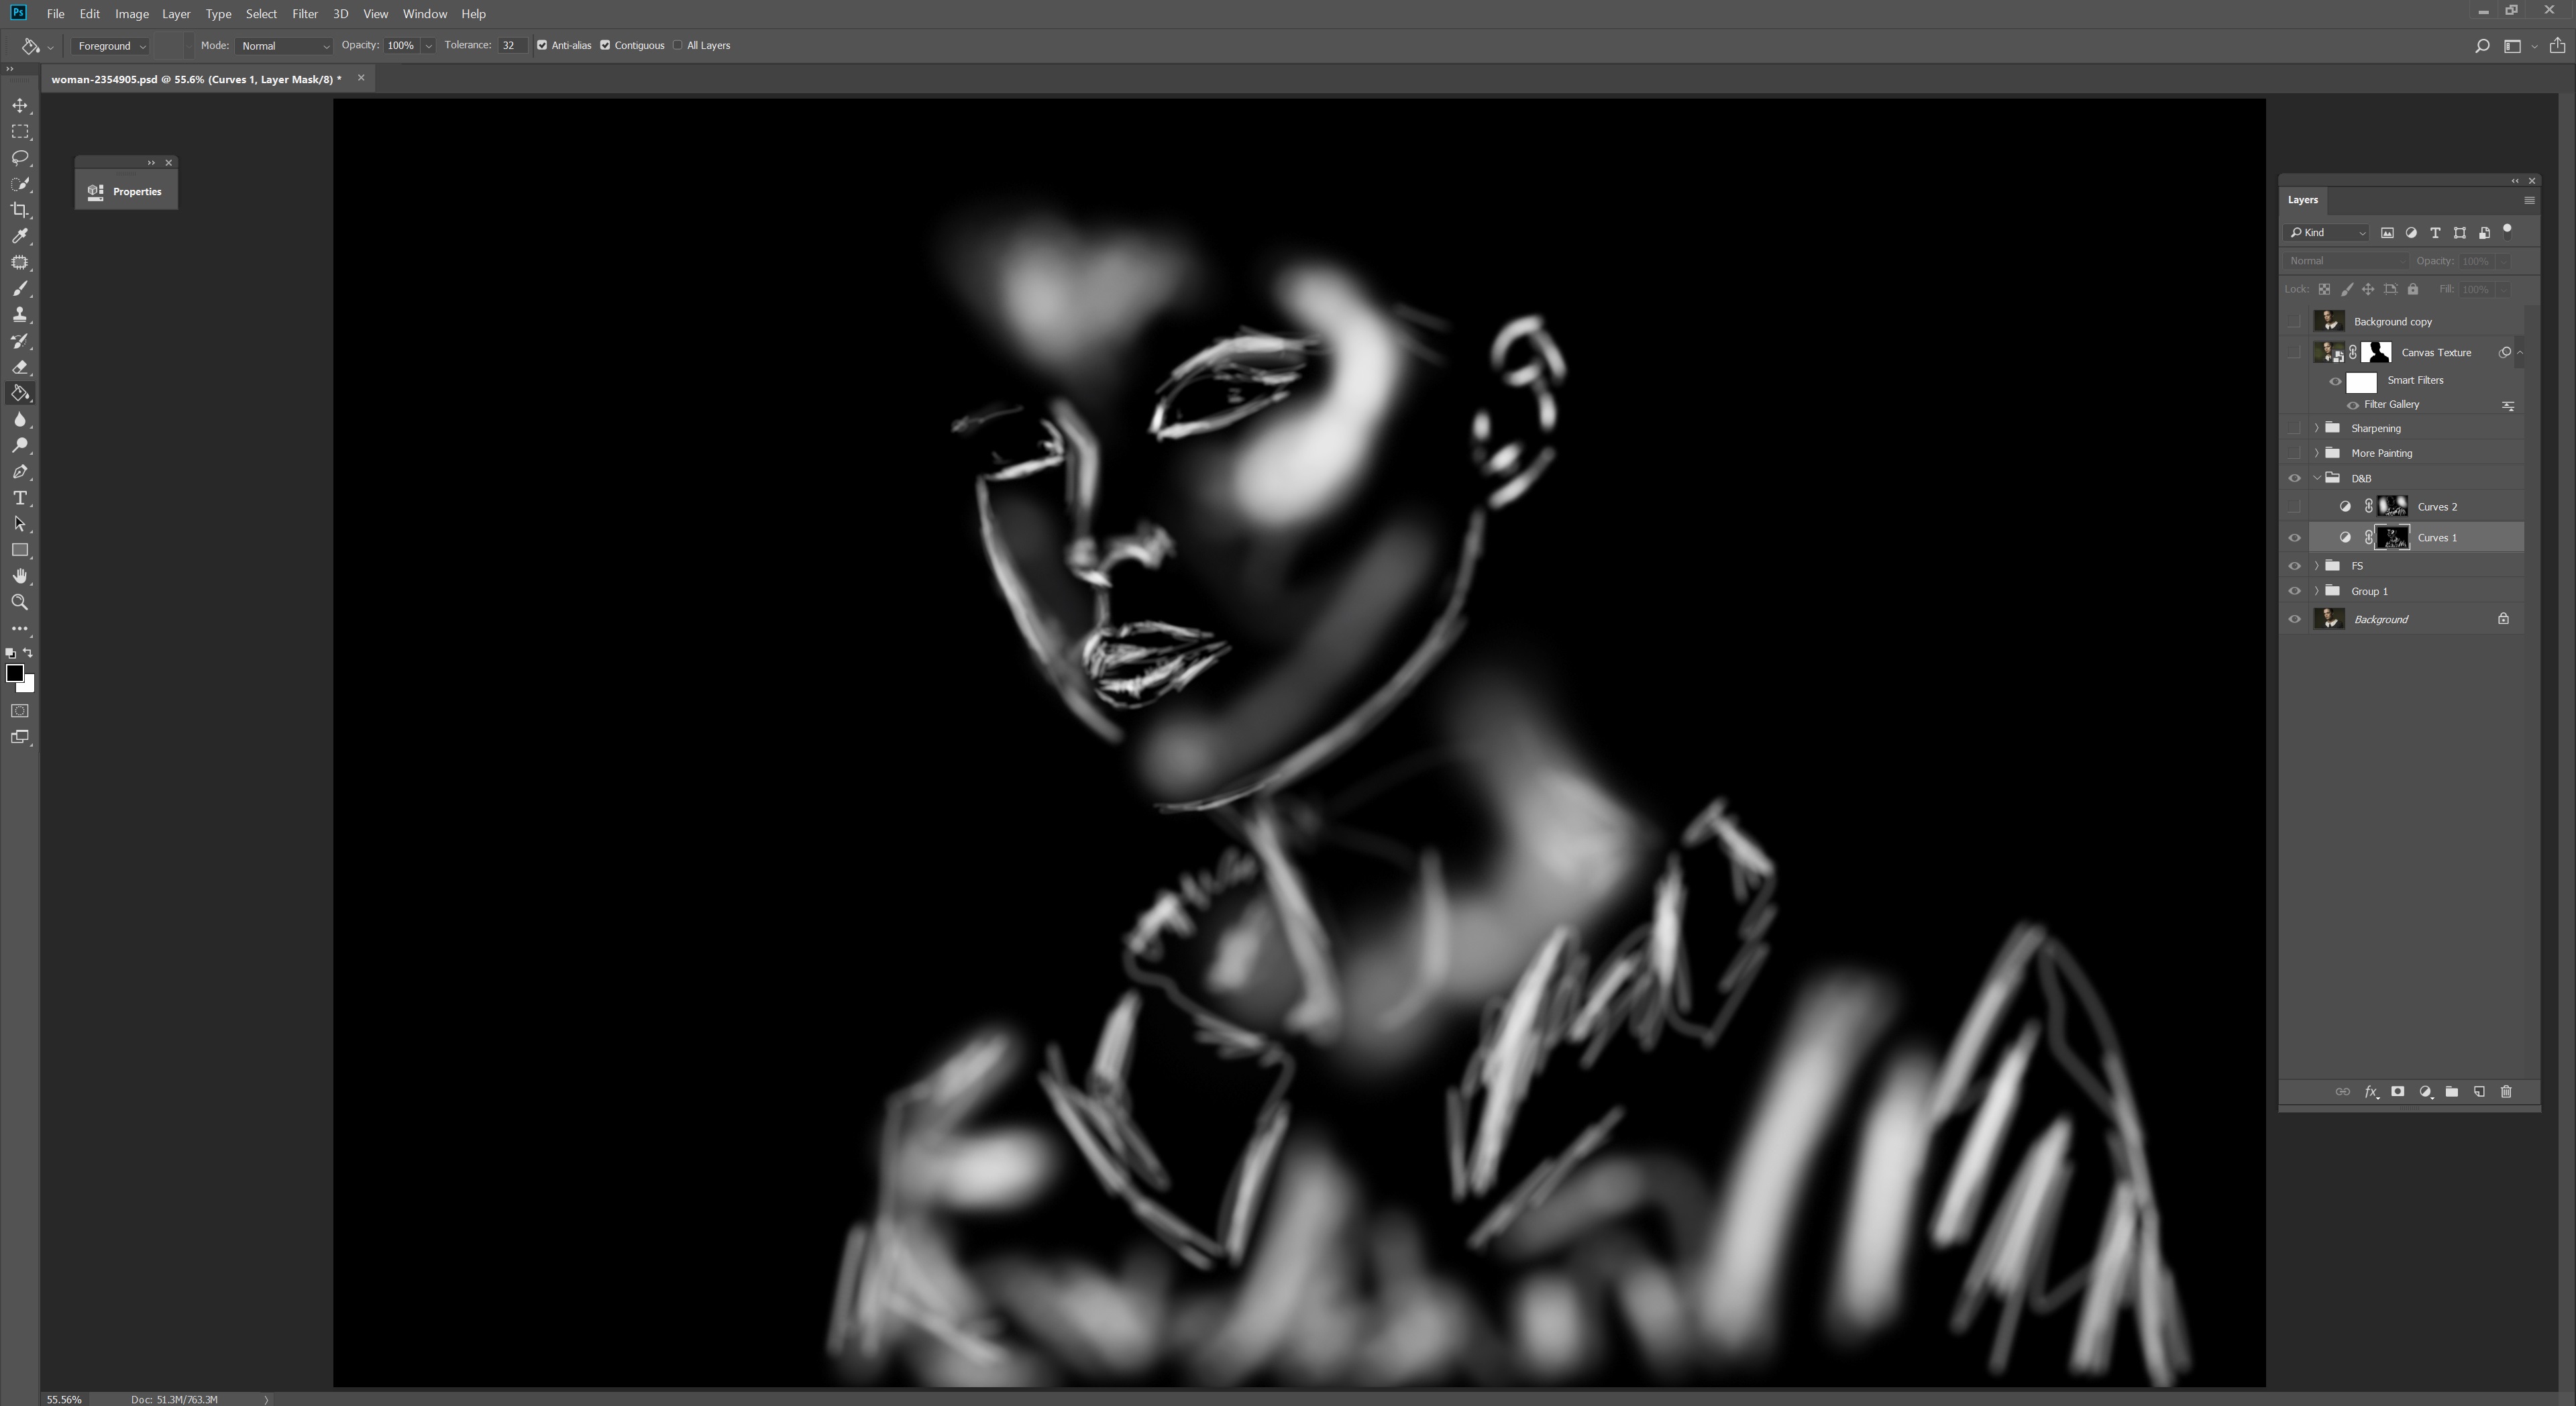Select the Curves 2 layer mask thumbnail
Viewport: 2576px width, 1406px height.
point(2393,506)
